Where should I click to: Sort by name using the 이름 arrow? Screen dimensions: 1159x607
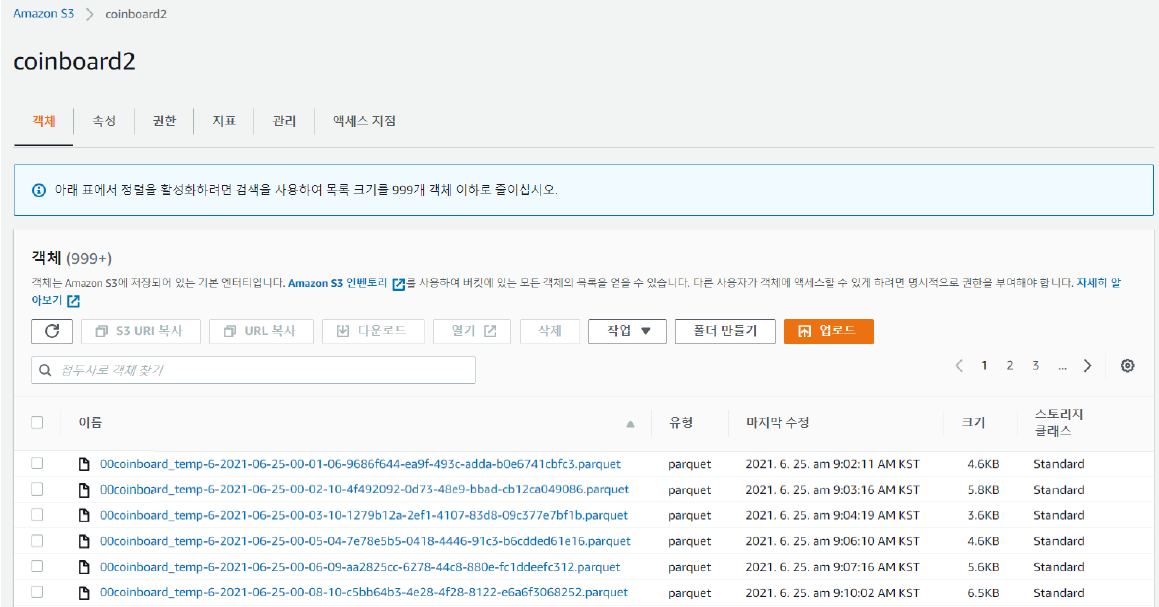click(631, 424)
